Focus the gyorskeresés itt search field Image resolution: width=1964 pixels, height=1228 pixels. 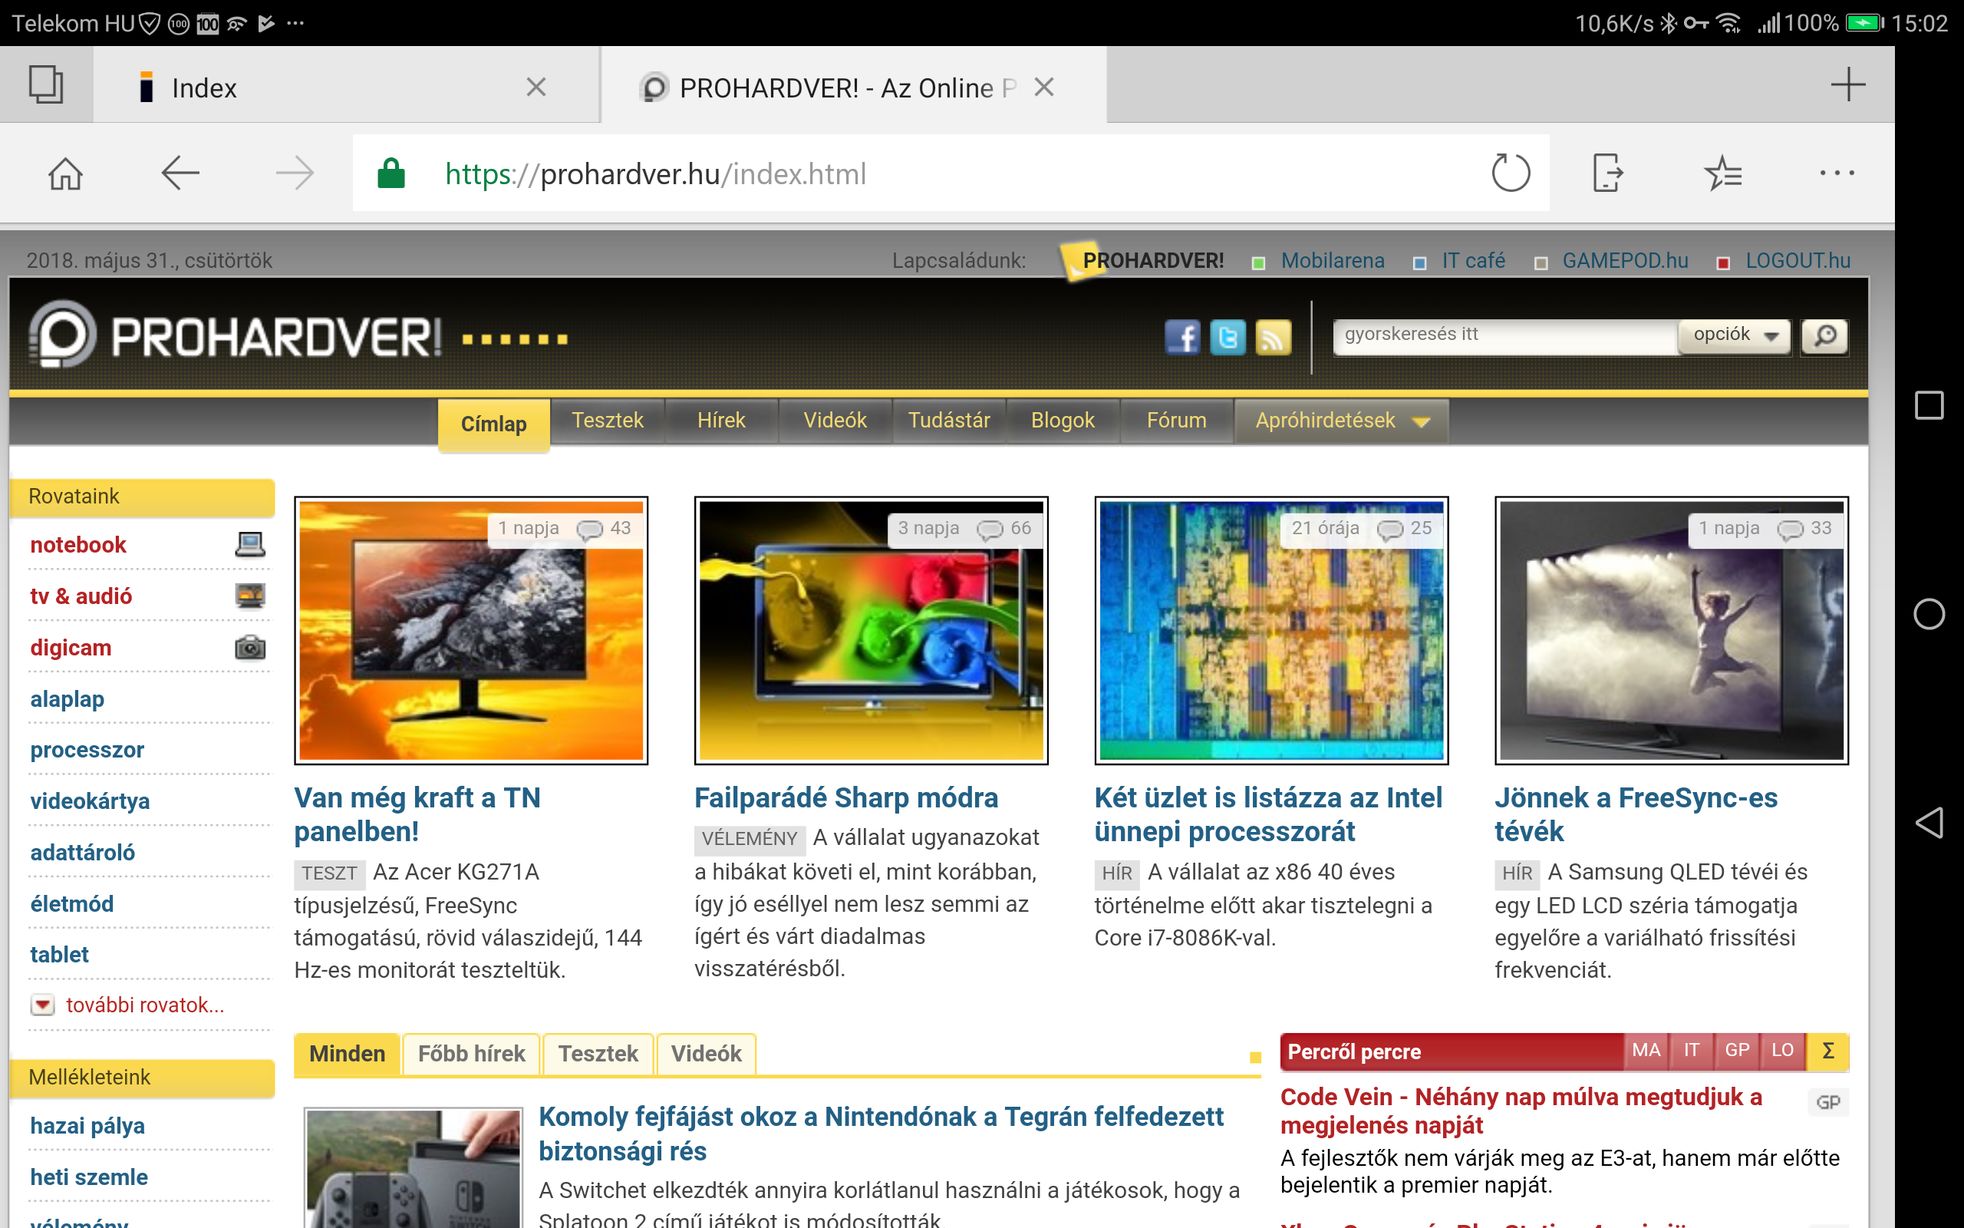[1505, 336]
